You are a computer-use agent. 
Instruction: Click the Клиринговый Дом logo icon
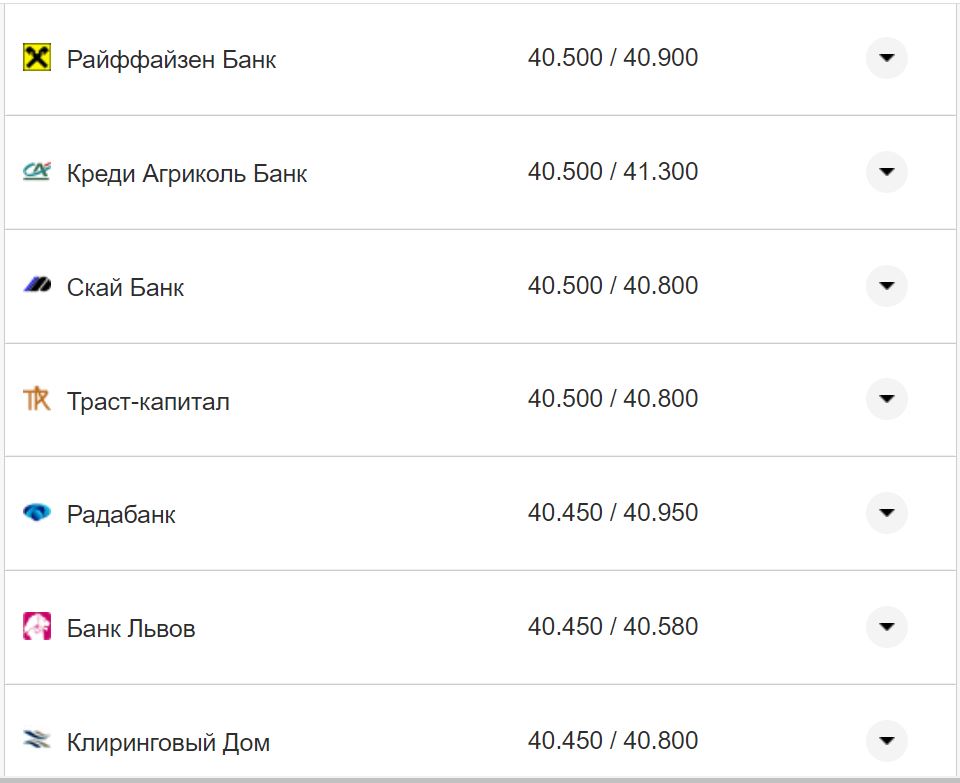point(36,740)
